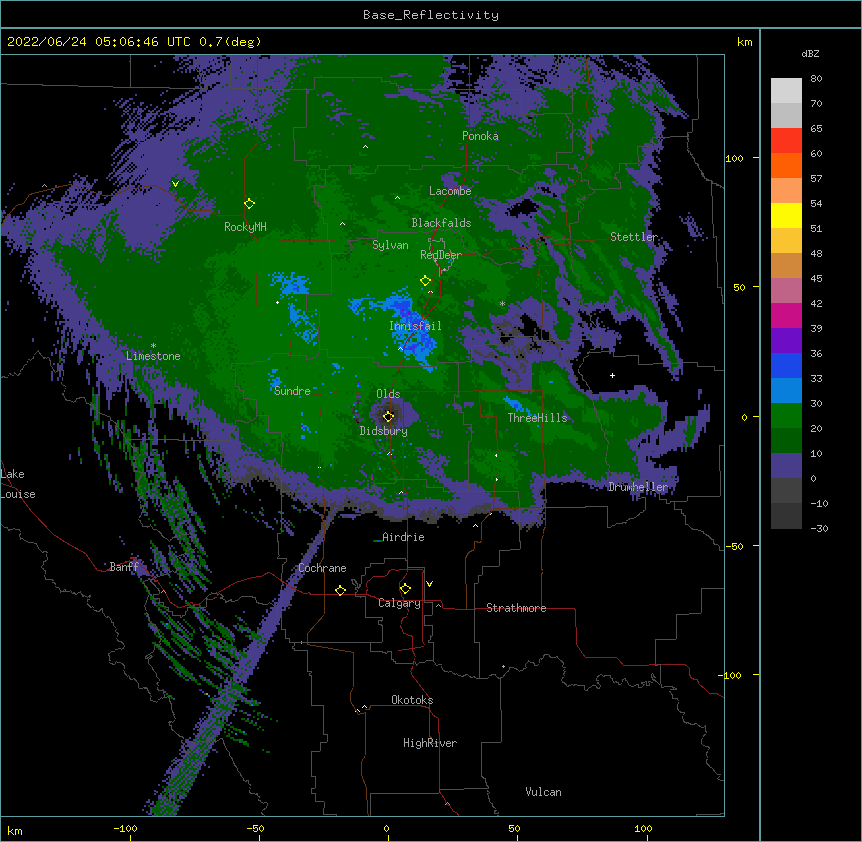This screenshot has height=842, width=862.
Task: Pick the dark blue 33-36 dBZ legend swatch
Action: (x=786, y=365)
